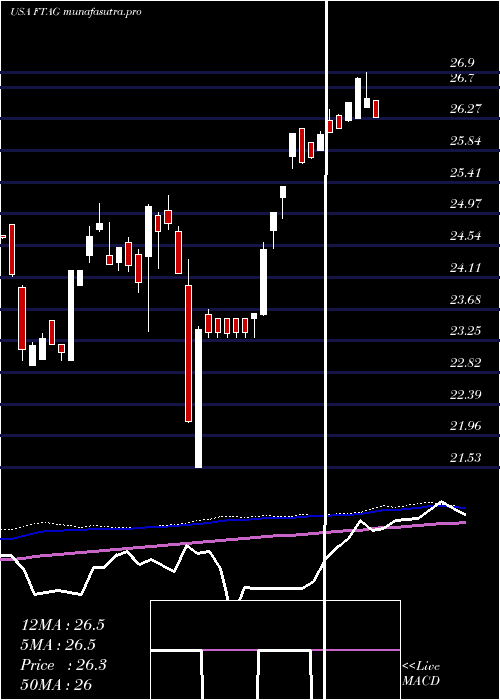Viewport: 500px width, 700px height.
Task: Click the 26.27 price level label
Action: [466, 109]
